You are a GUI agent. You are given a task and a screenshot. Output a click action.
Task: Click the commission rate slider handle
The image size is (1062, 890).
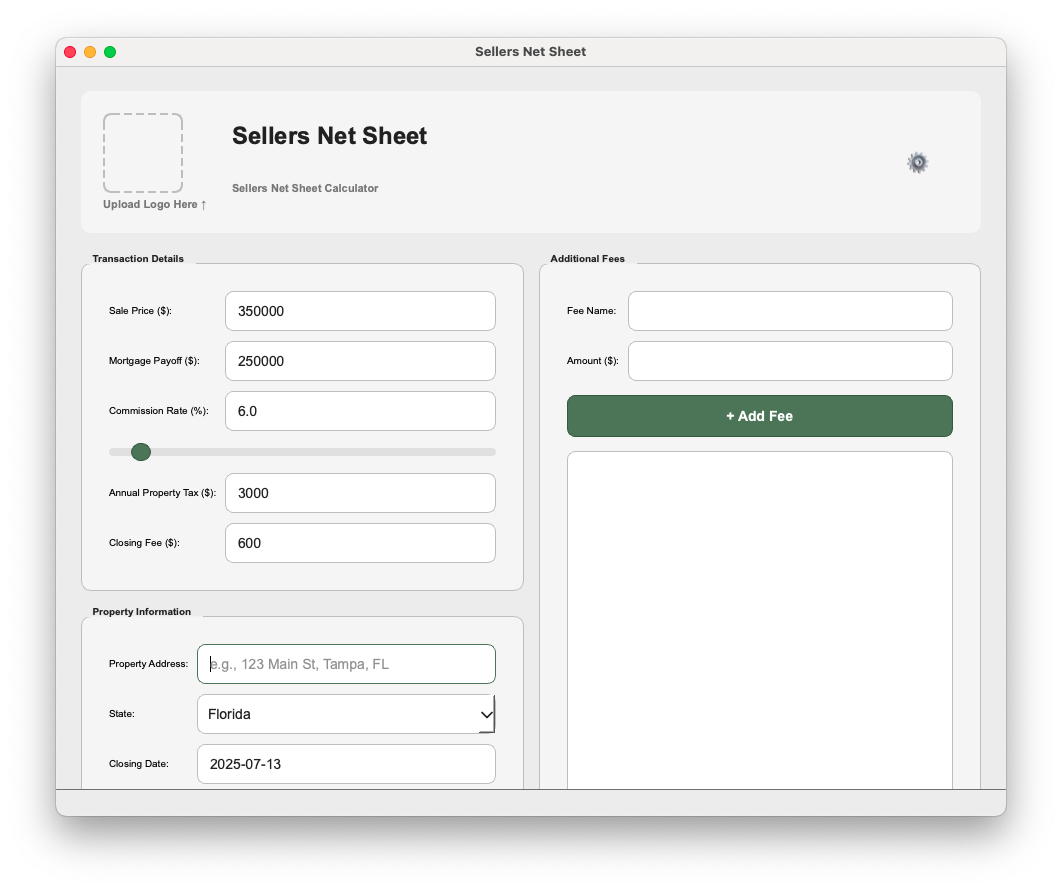(141, 452)
